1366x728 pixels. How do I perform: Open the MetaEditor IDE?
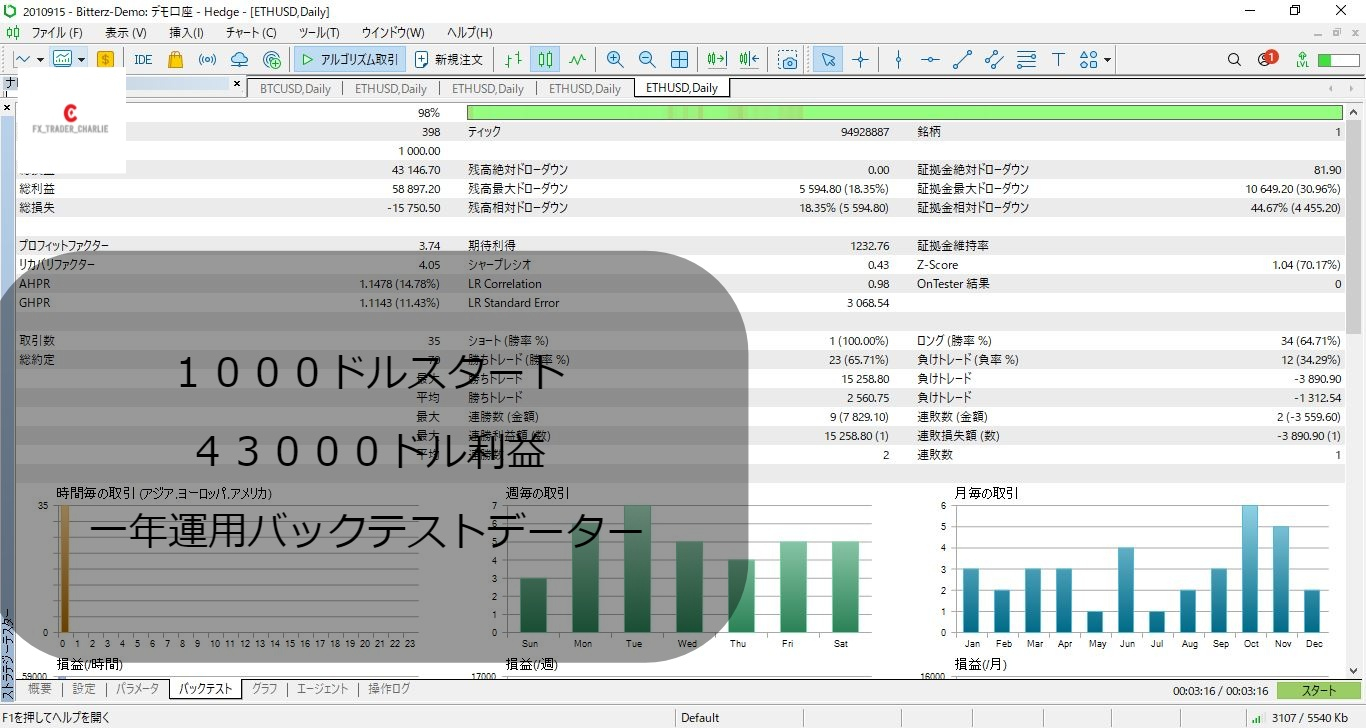point(143,59)
